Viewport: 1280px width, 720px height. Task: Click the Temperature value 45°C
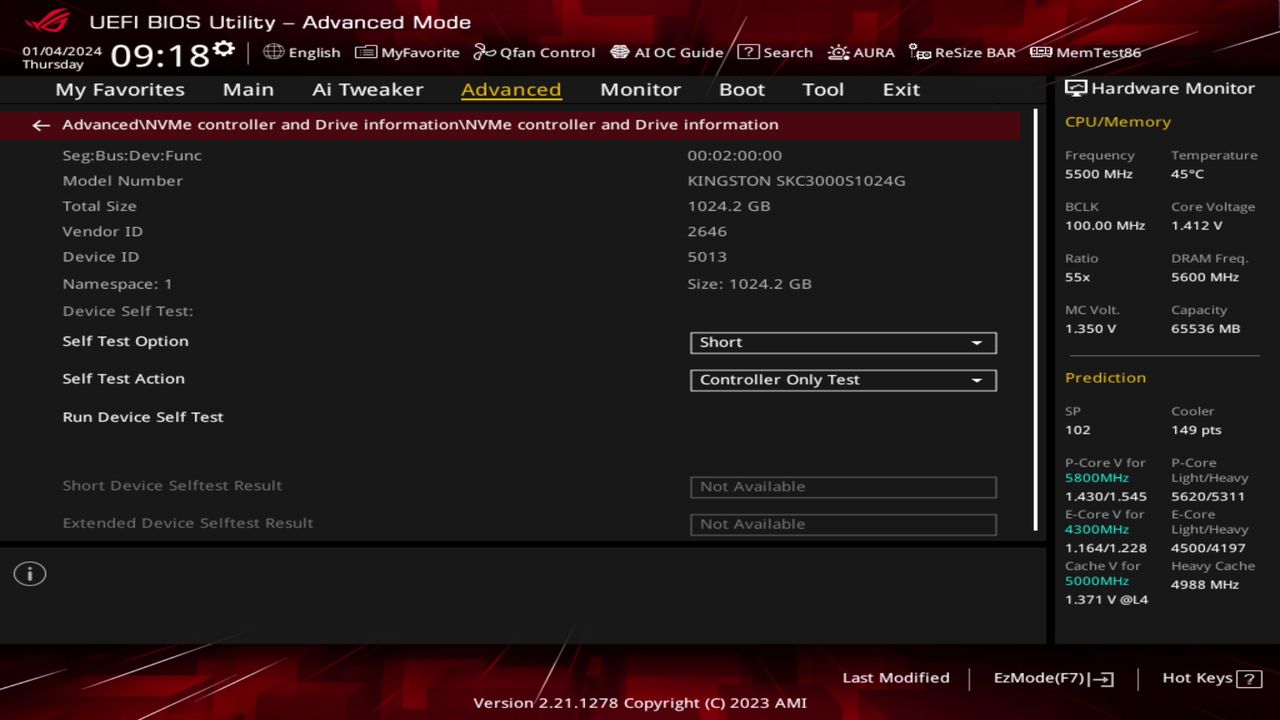click(x=1187, y=174)
